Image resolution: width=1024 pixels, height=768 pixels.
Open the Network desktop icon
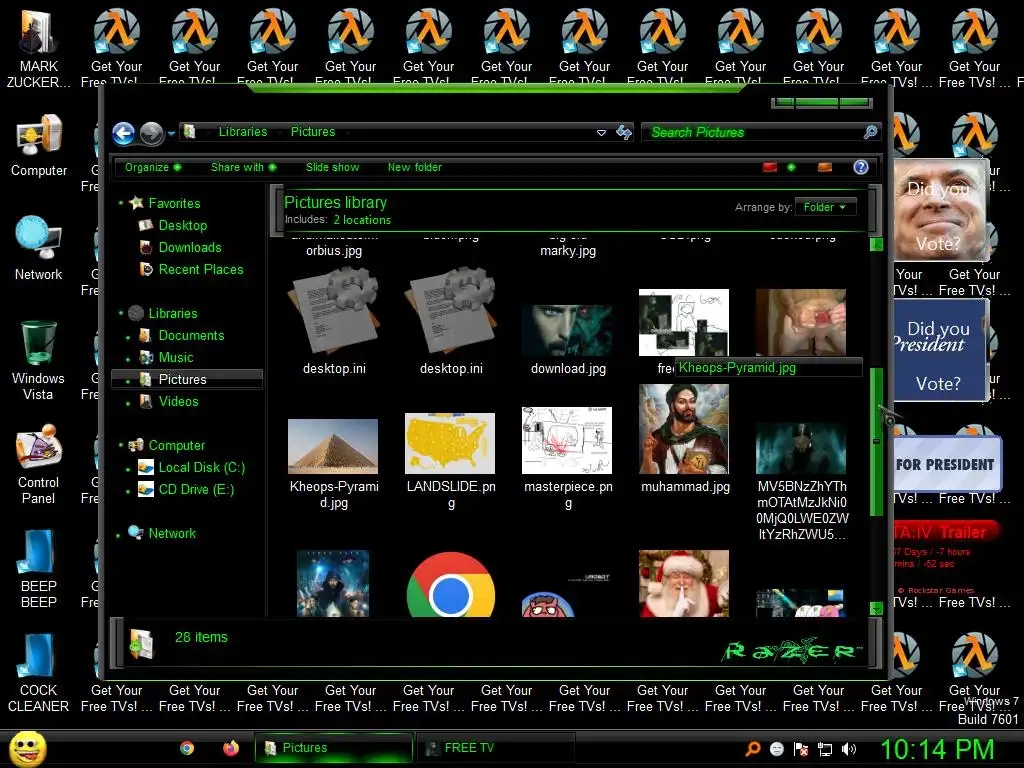coord(39,248)
